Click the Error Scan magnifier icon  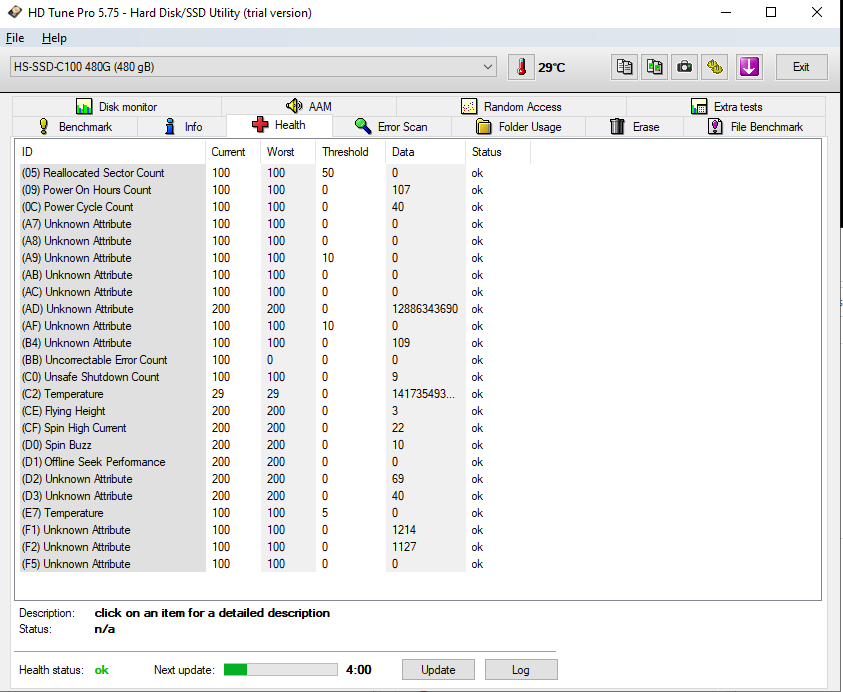tap(363, 126)
